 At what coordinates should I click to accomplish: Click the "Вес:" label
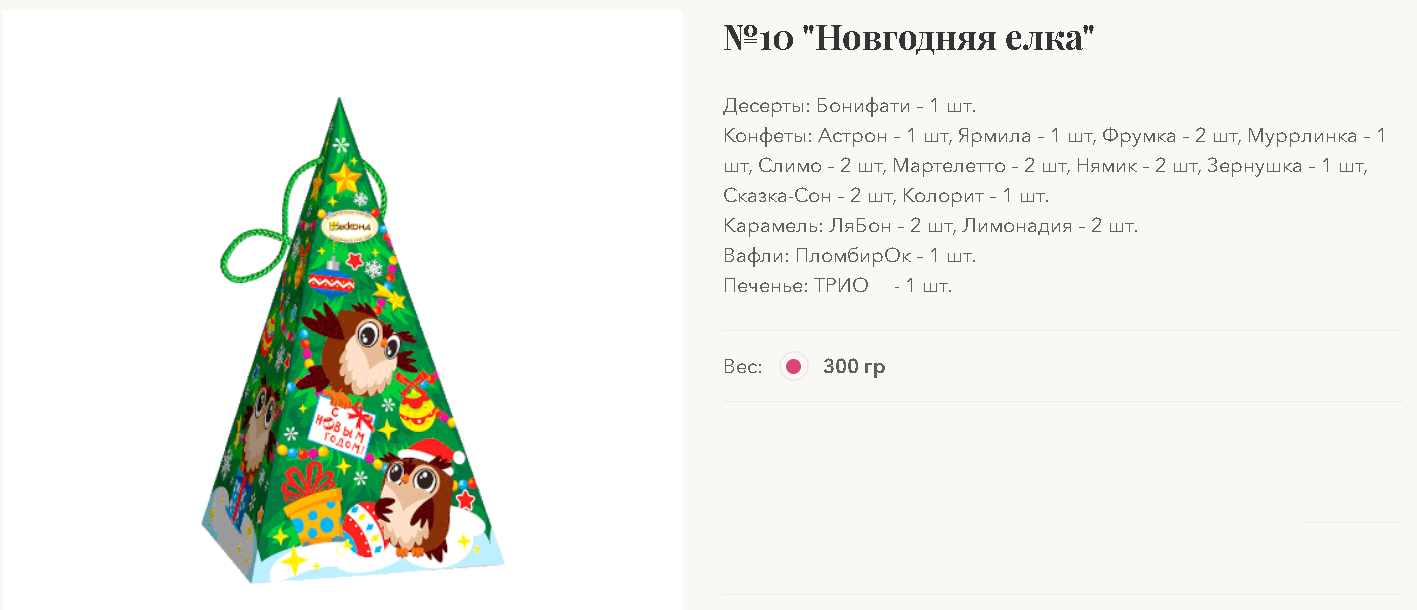[x=743, y=367]
